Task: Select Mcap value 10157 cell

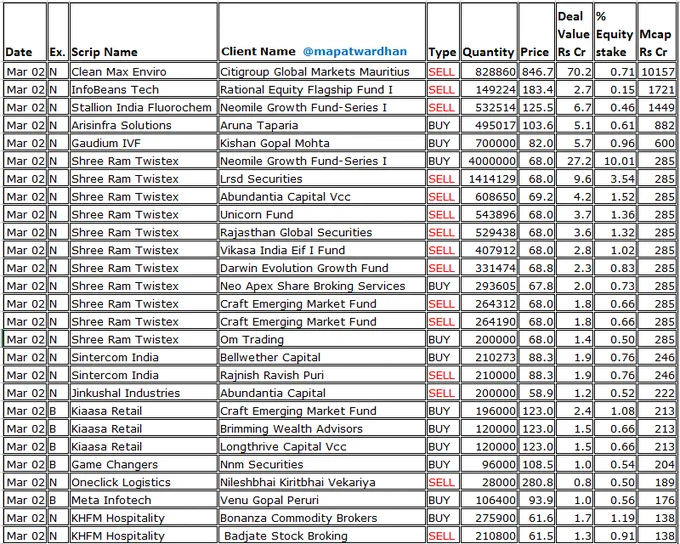Action: coord(657,72)
